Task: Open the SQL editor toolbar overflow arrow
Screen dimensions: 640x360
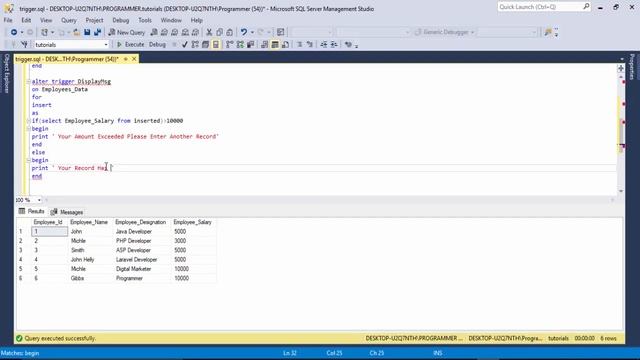Action: 356,46
